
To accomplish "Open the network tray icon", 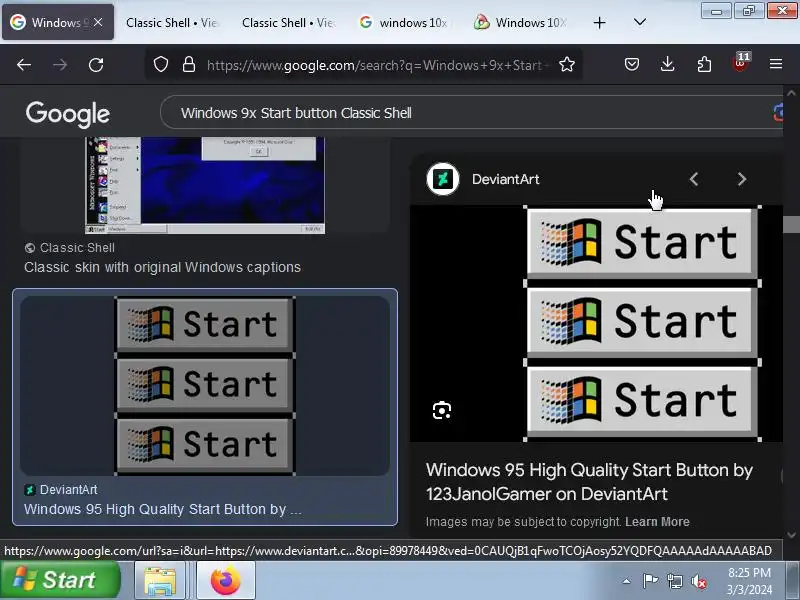I will point(674,581).
